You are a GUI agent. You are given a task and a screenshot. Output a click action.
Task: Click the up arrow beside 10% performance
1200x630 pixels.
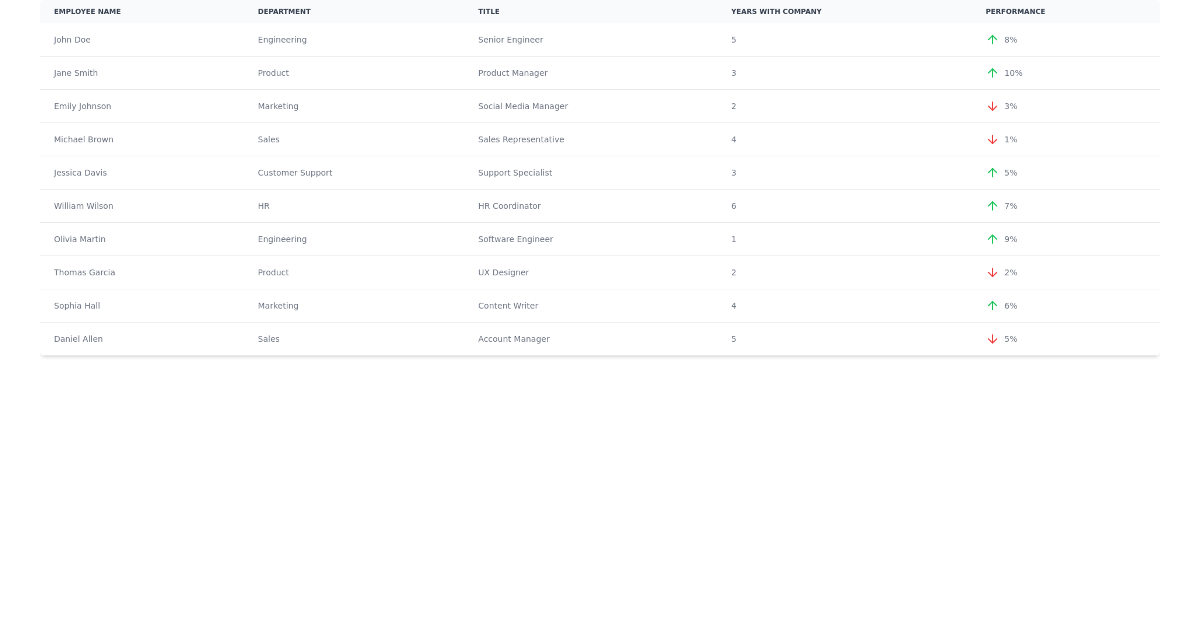click(x=992, y=73)
